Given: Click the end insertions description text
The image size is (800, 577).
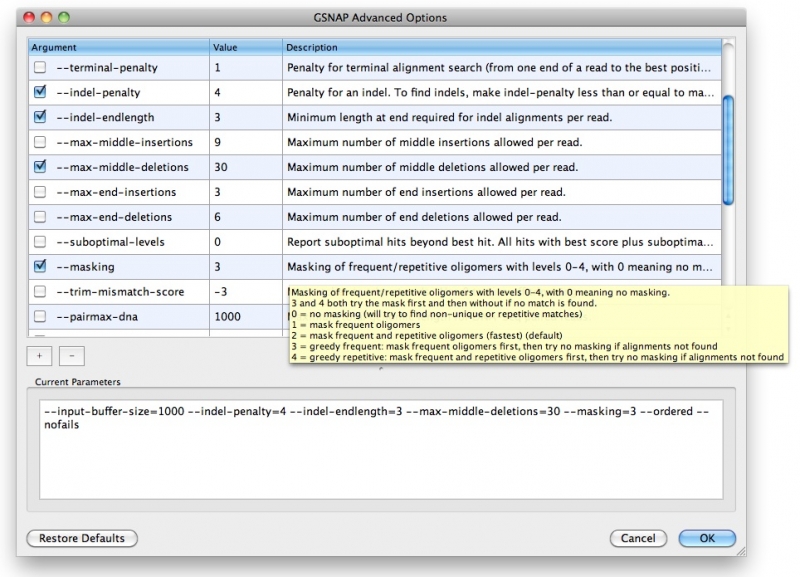Looking at the screenshot, I should tap(426, 192).
